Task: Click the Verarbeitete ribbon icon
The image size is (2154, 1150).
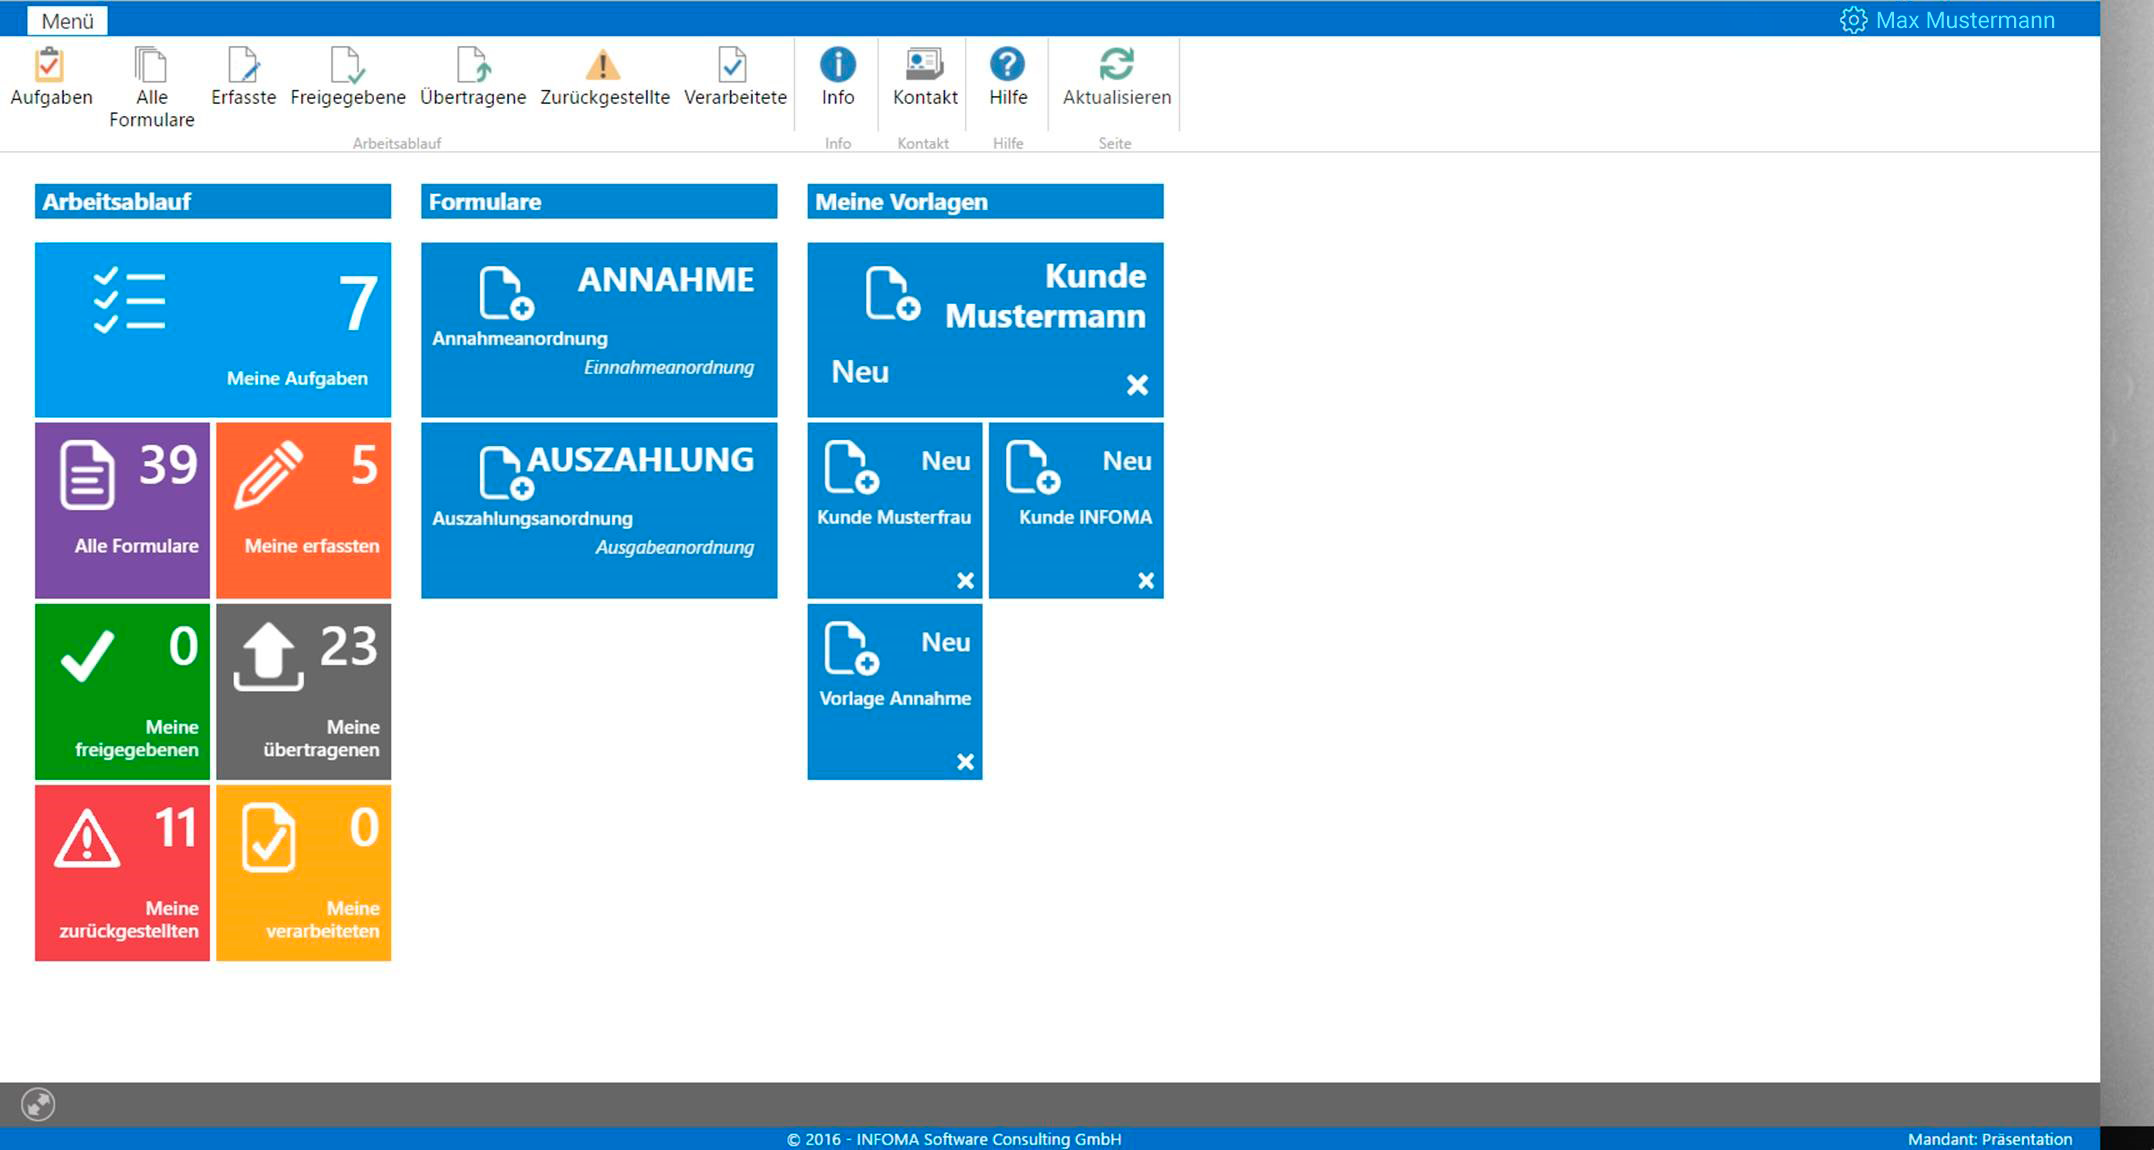Action: pos(734,66)
